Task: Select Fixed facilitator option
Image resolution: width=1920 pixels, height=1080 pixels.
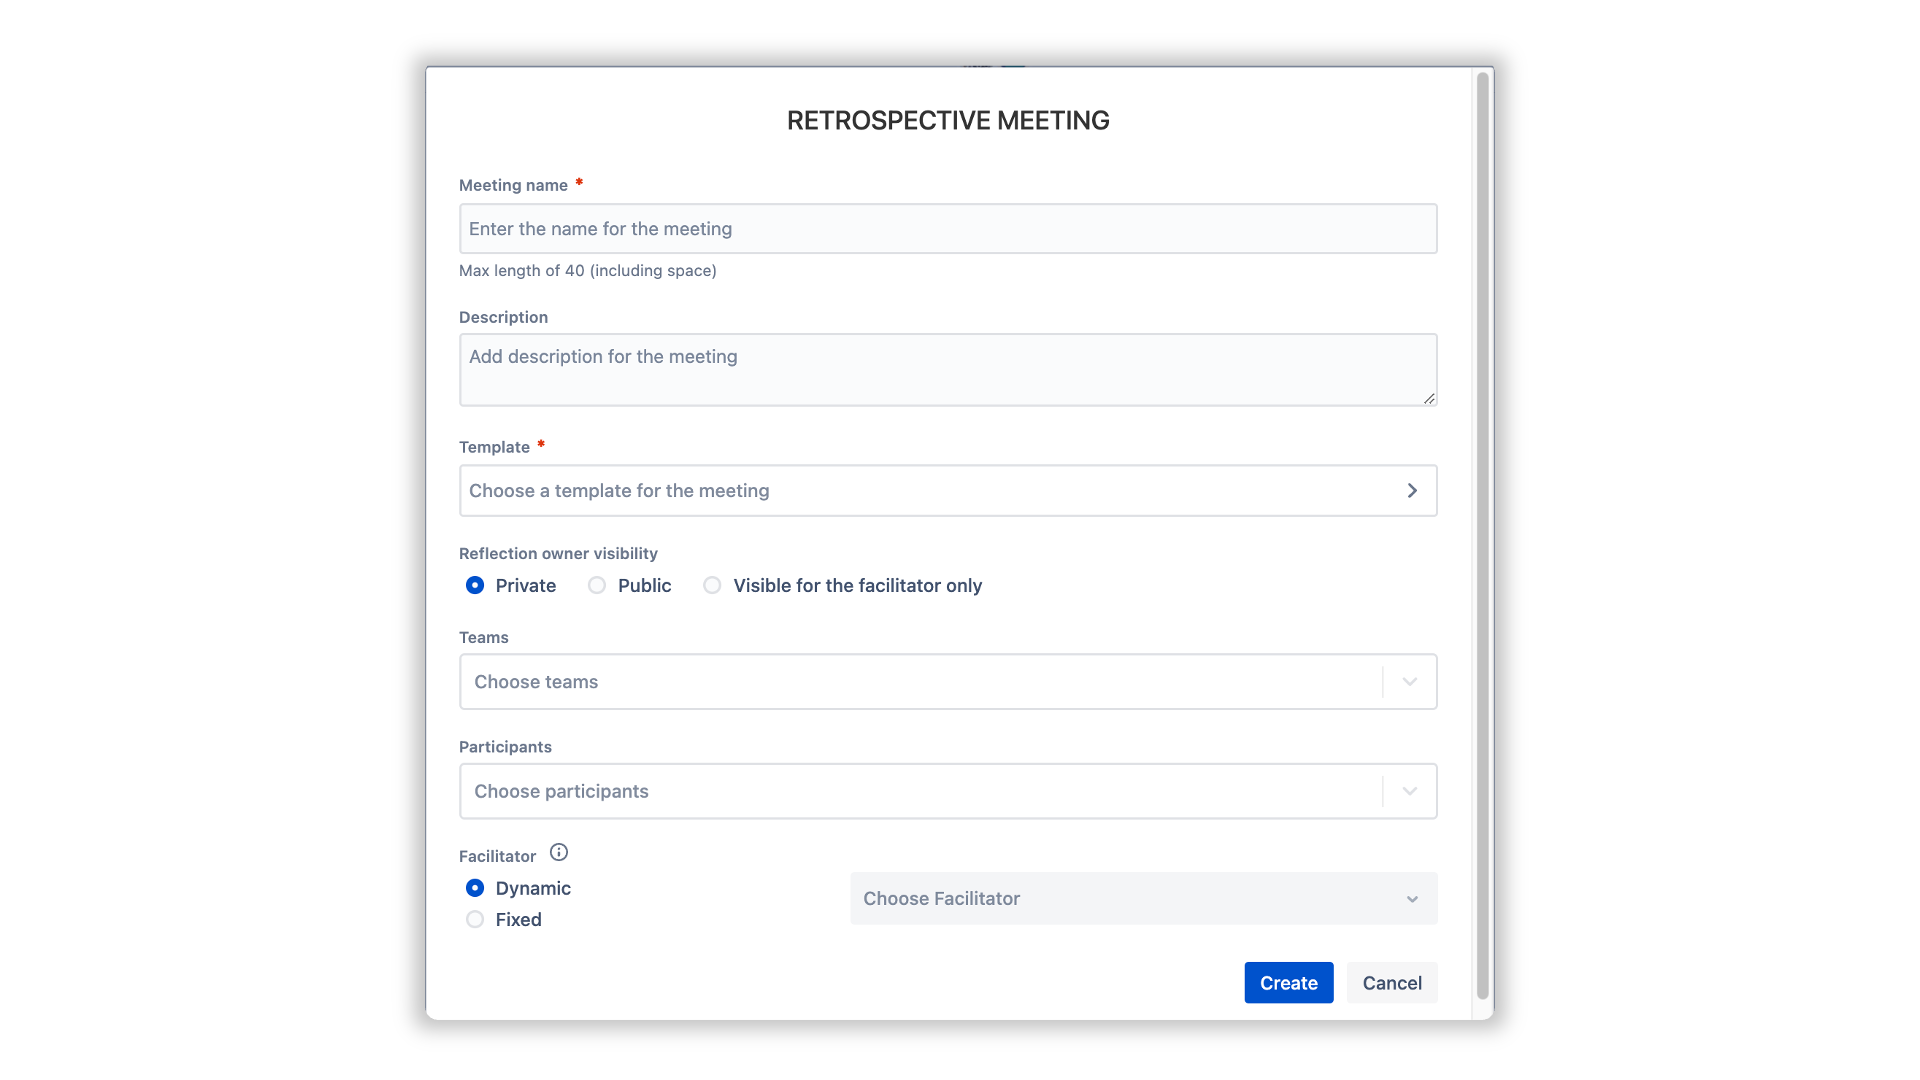Action: pos(475,920)
